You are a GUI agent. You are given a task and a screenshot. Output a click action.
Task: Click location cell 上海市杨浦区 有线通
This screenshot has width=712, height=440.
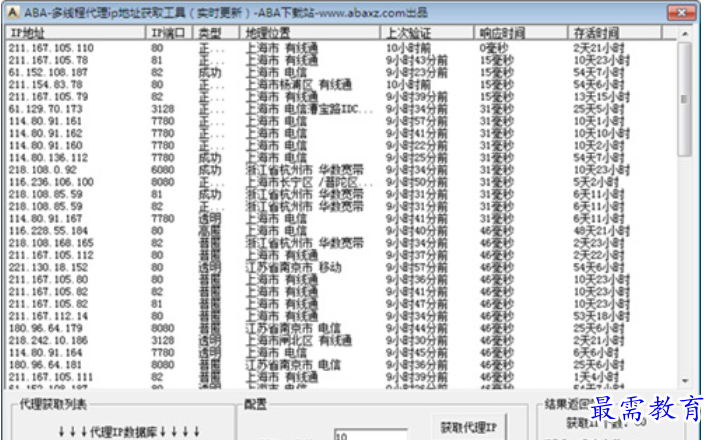point(298,84)
